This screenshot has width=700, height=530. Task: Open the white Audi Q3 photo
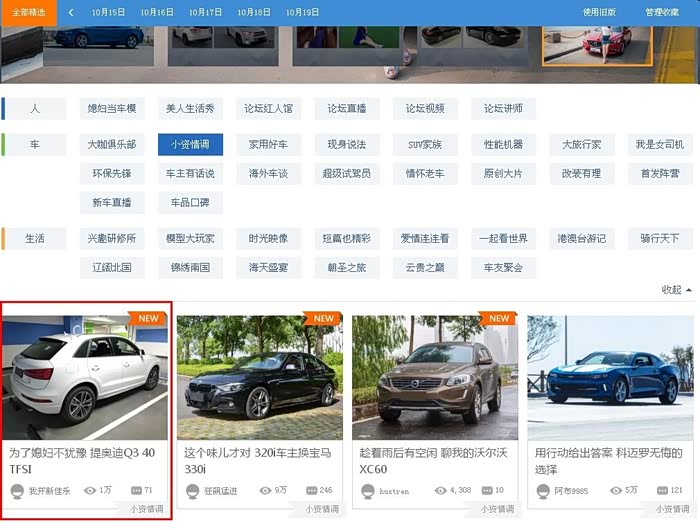click(x=85, y=378)
